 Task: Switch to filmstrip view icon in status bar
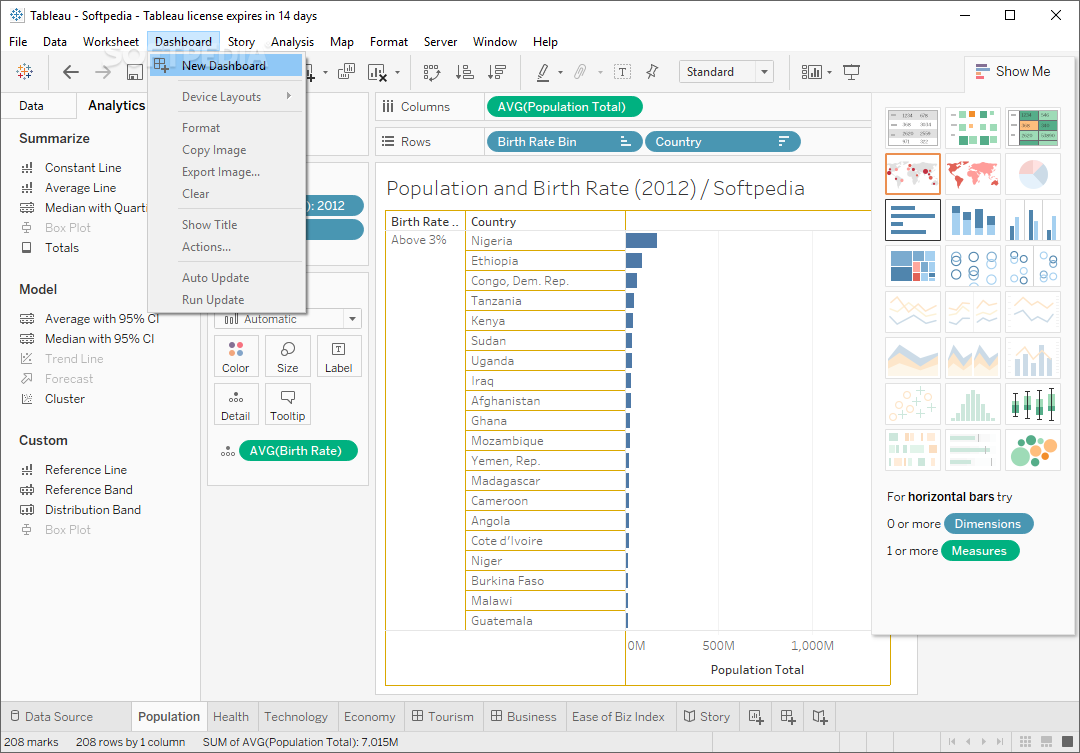pyautogui.click(x=1046, y=741)
